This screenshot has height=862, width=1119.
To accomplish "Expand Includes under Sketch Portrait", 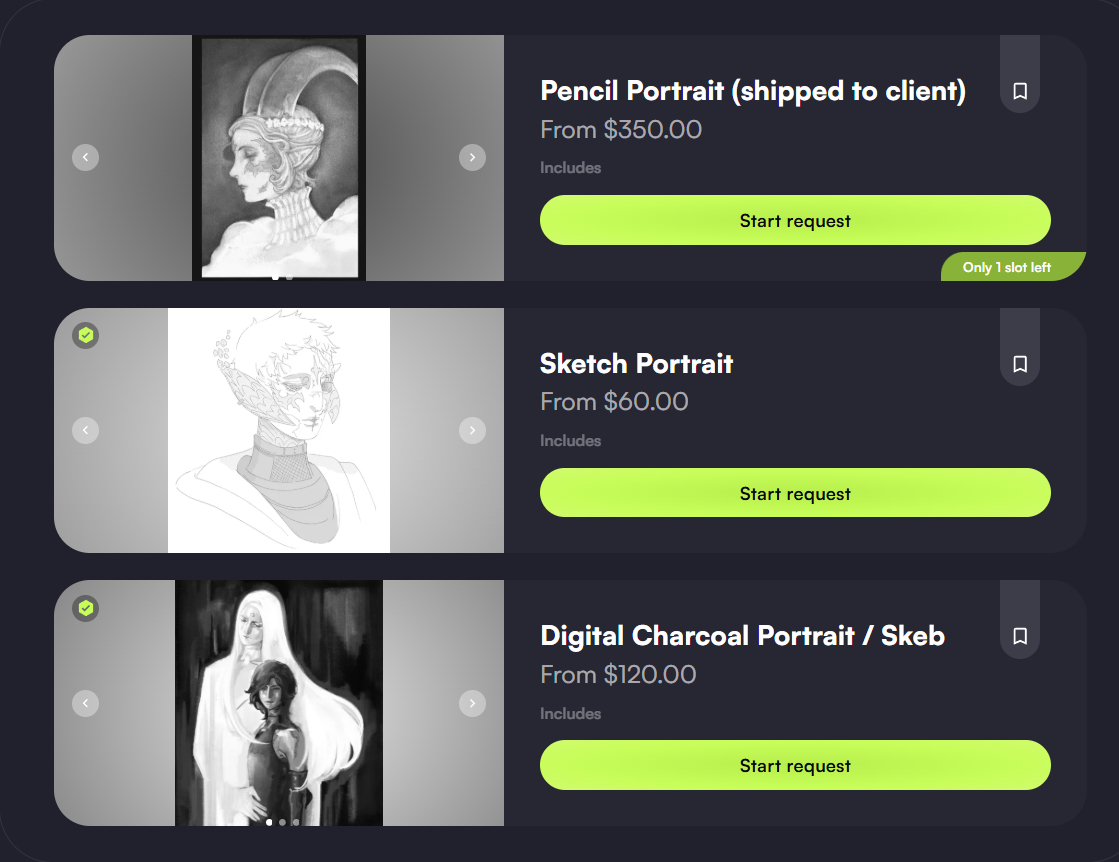I will pyautogui.click(x=571, y=441).
